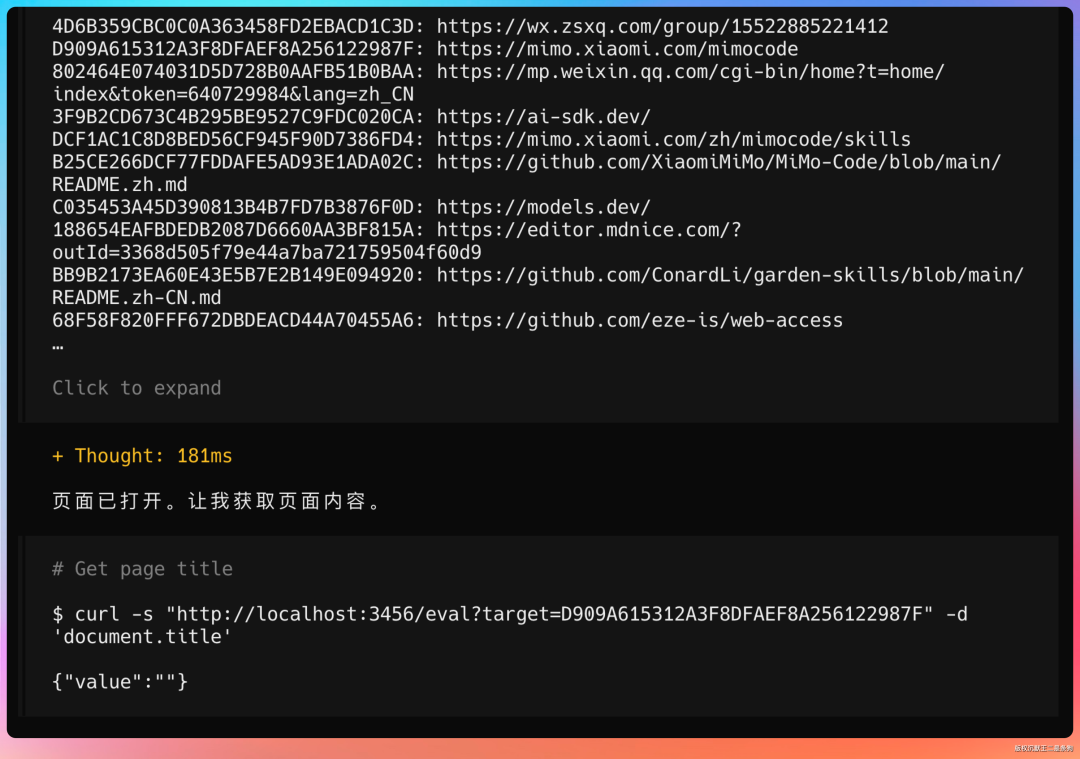Open the https://ai-sdk.dev/ link

pyautogui.click(x=543, y=117)
